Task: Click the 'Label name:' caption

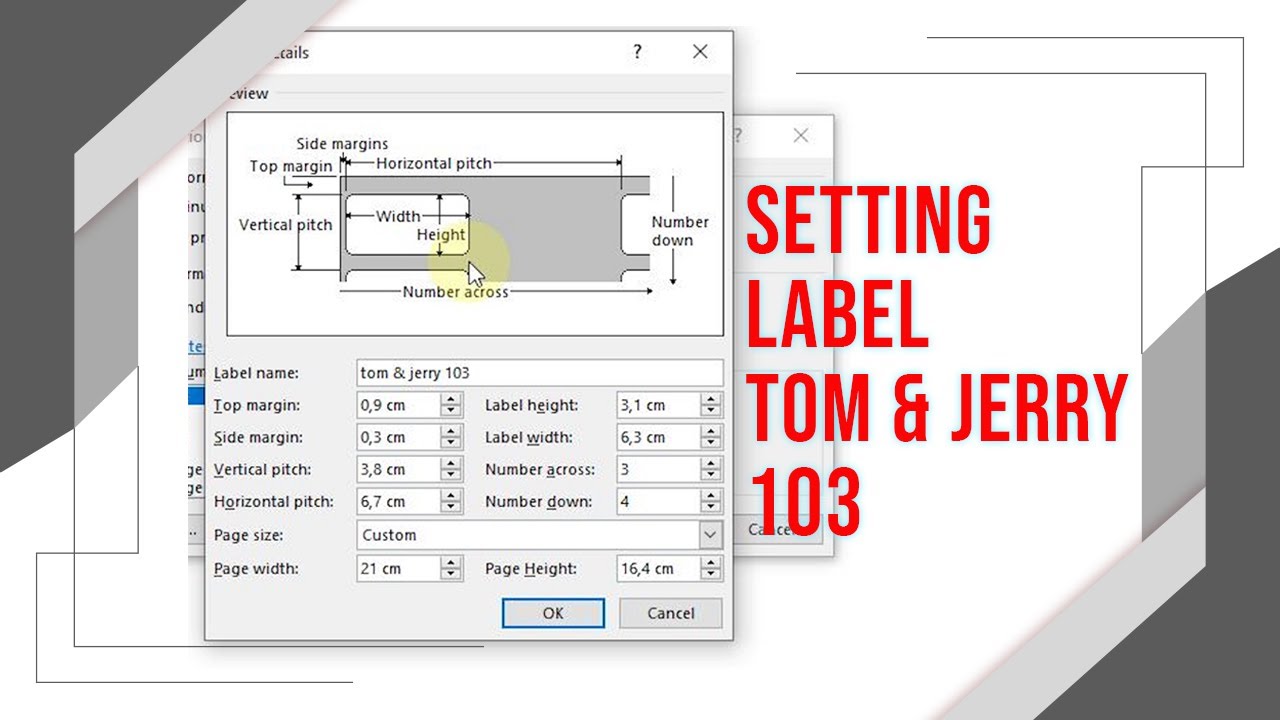Action: [x=256, y=373]
